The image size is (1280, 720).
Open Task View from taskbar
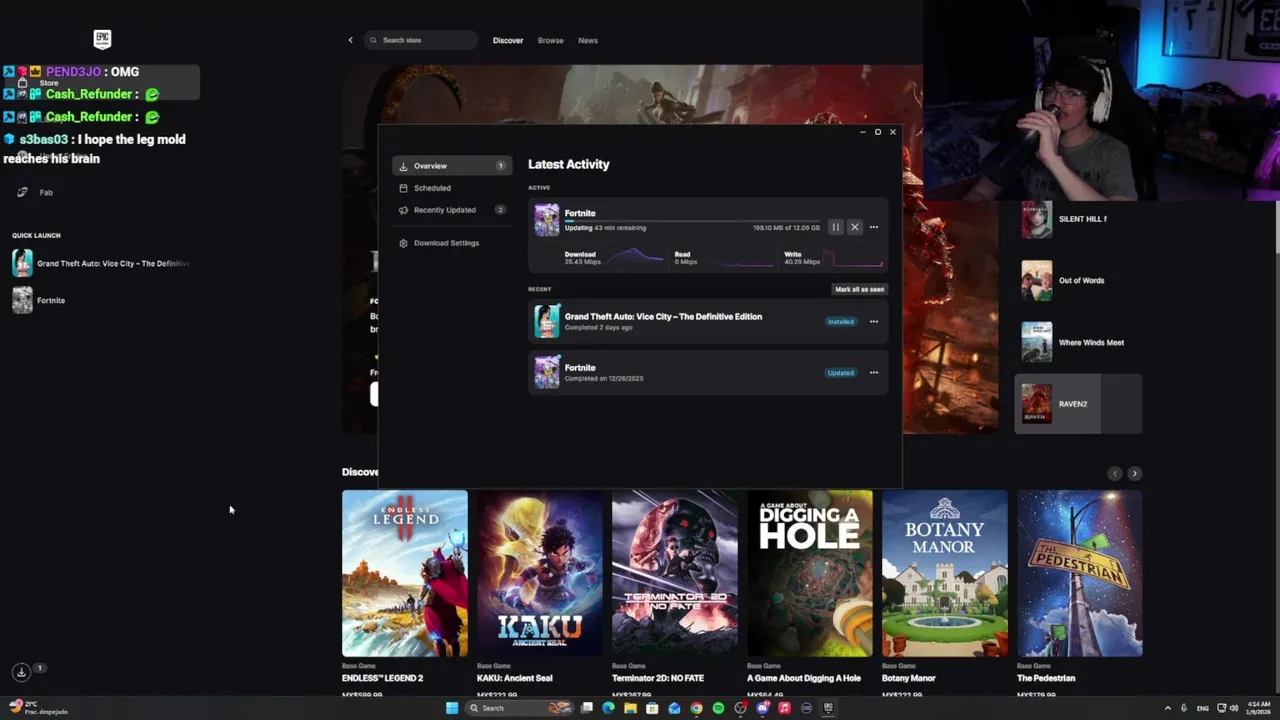tap(587, 708)
